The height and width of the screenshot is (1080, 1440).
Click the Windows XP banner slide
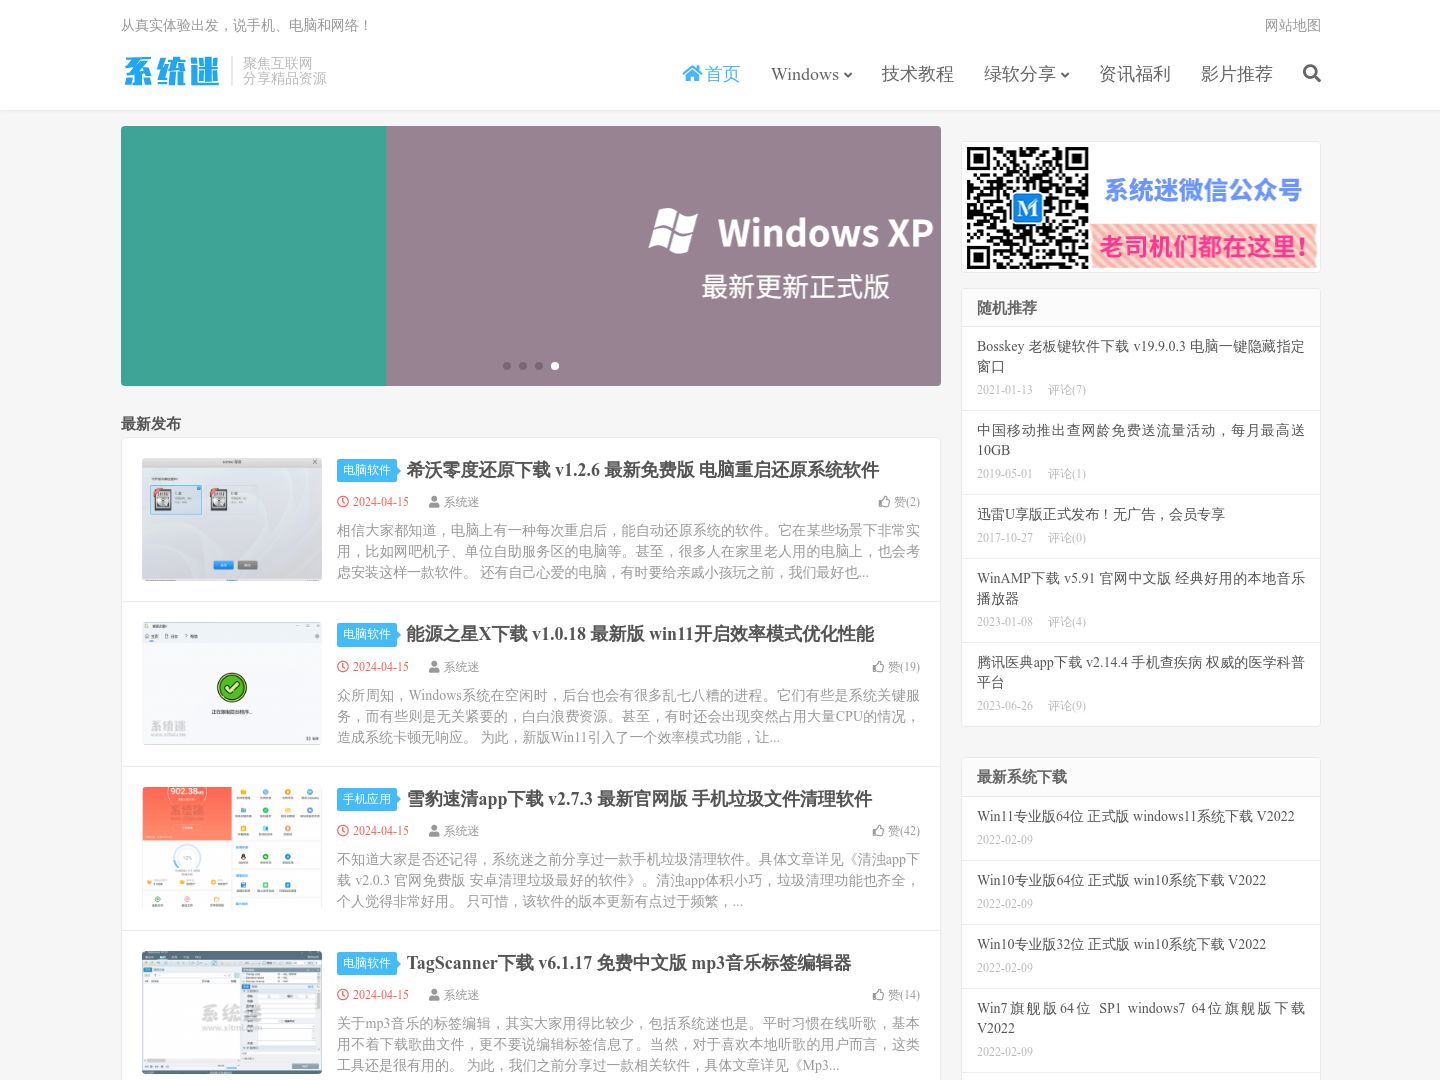(x=663, y=256)
